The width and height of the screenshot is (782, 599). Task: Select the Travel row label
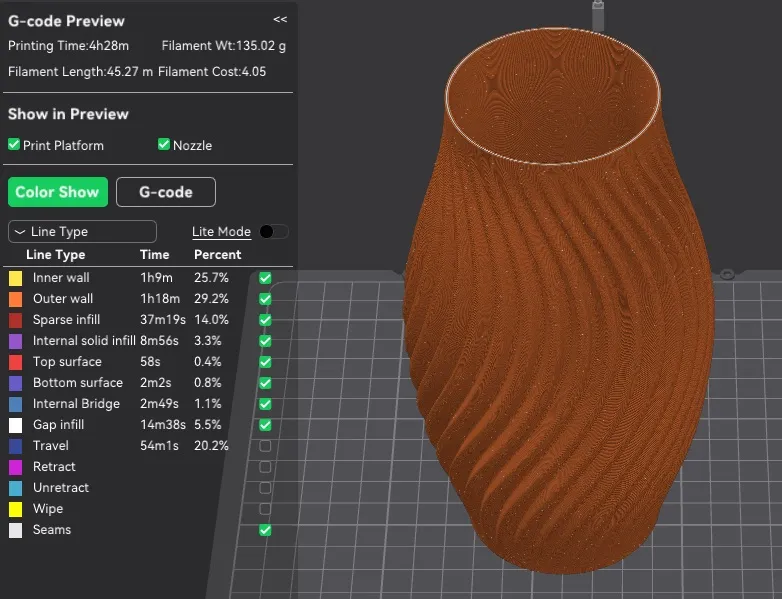(50, 446)
